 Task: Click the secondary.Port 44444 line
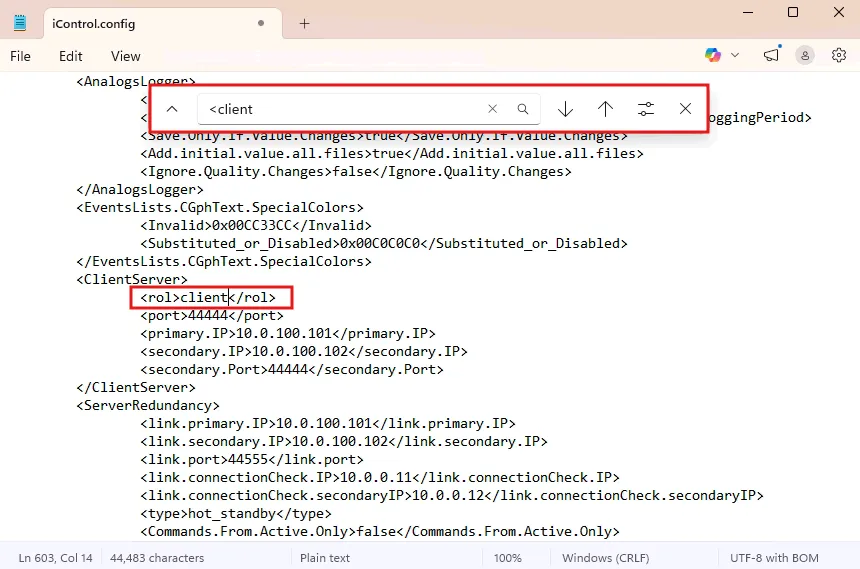(x=292, y=369)
